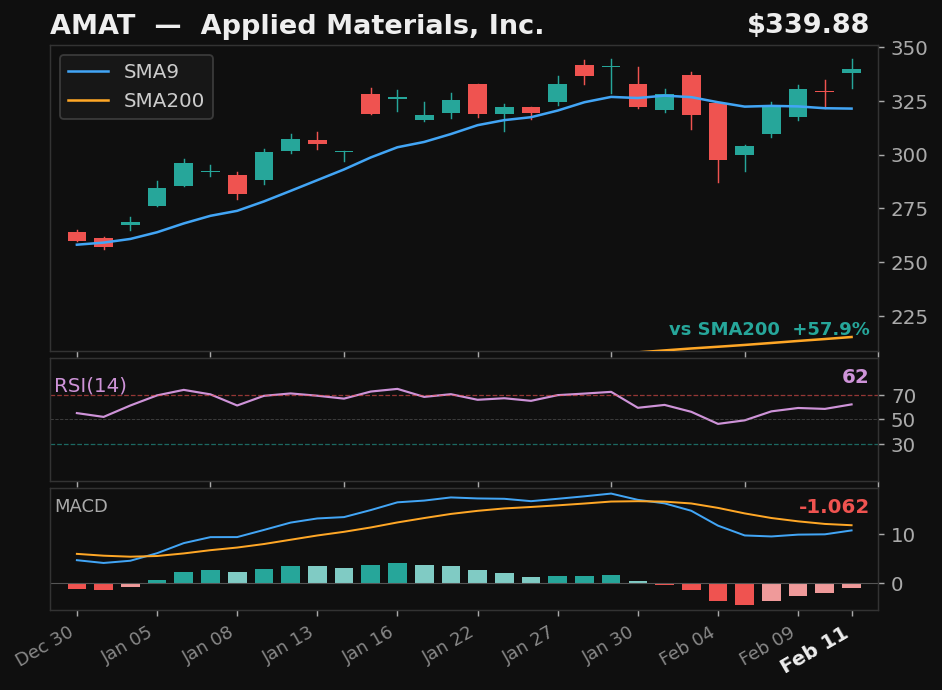This screenshot has width=942, height=690.
Task: Click the first red candlestick on Dec 30
Action: coord(77,237)
